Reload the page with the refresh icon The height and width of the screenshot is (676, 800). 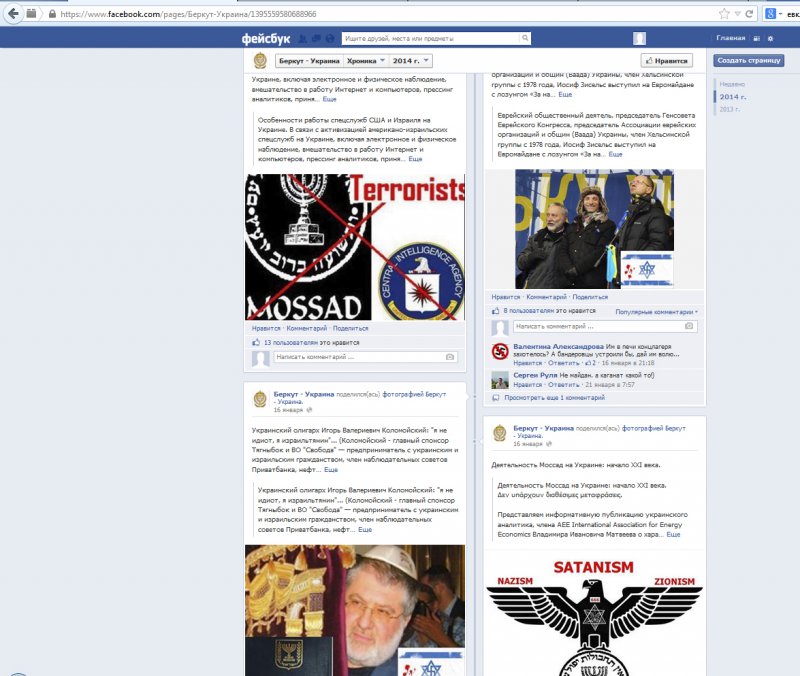749,14
